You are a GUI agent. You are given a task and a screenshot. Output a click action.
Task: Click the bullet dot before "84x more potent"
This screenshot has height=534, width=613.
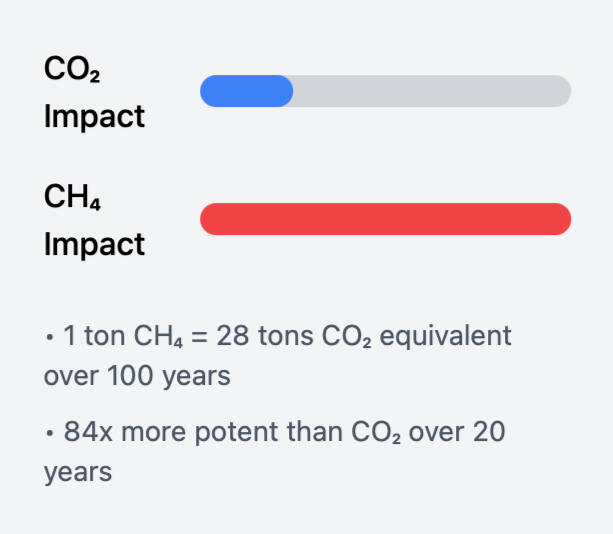point(49,433)
